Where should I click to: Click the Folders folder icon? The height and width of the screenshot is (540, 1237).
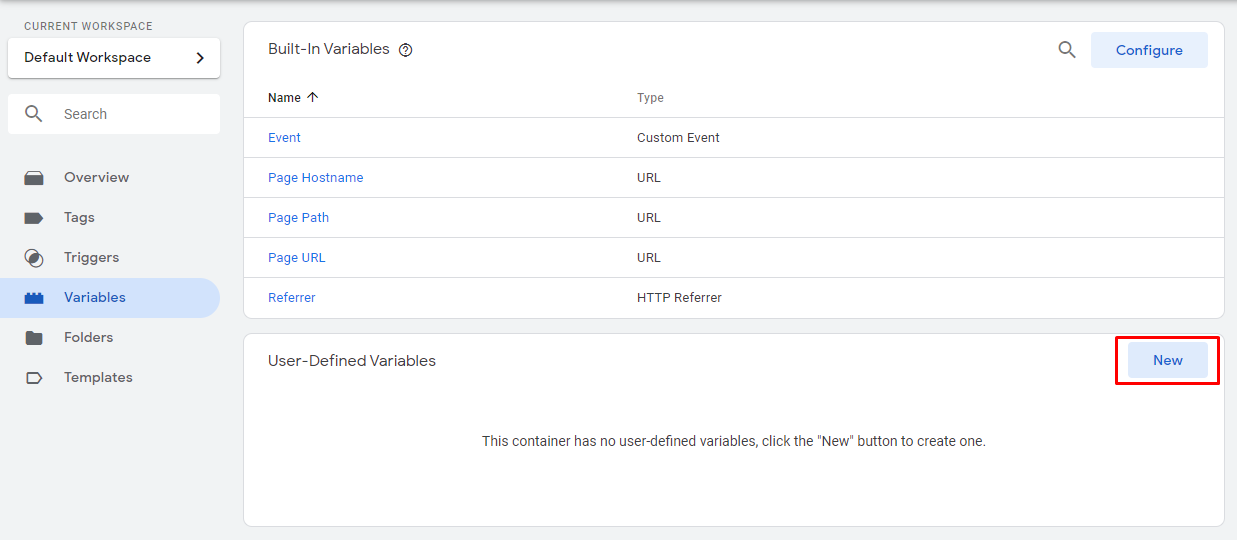click(34, 338)
